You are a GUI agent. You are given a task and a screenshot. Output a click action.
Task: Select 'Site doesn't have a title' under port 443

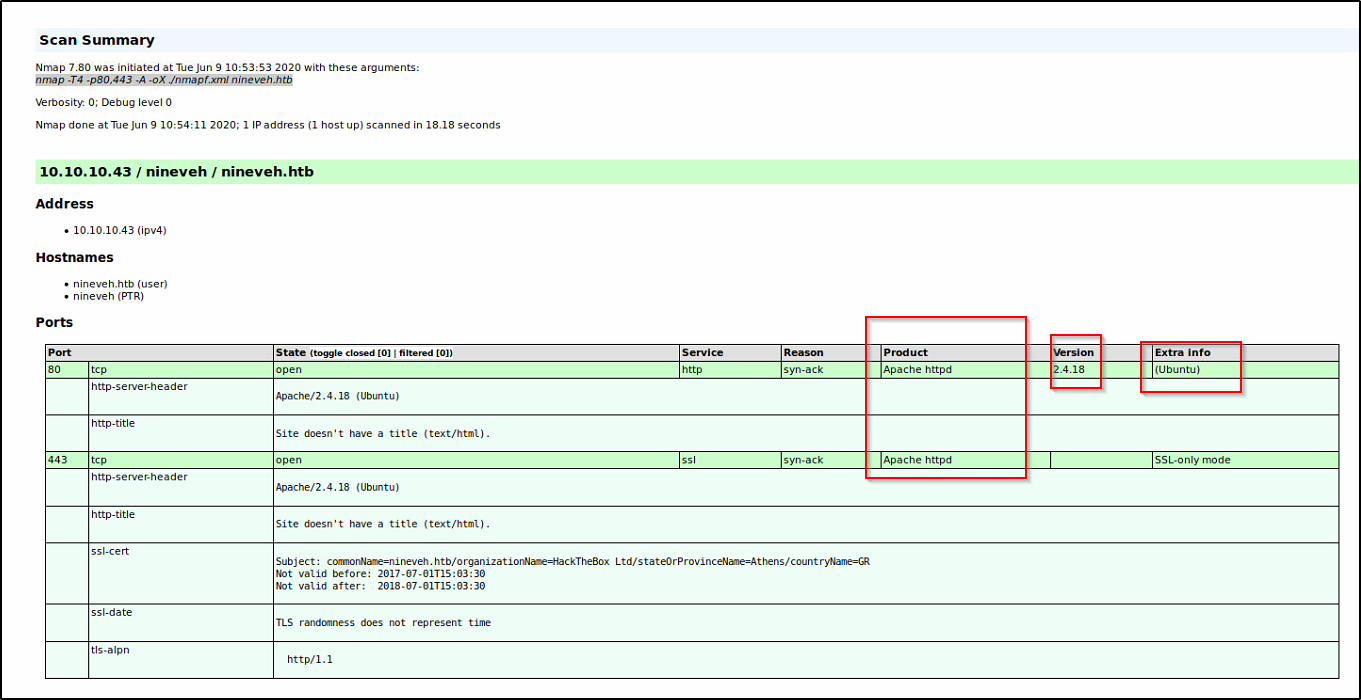(383, 524)
